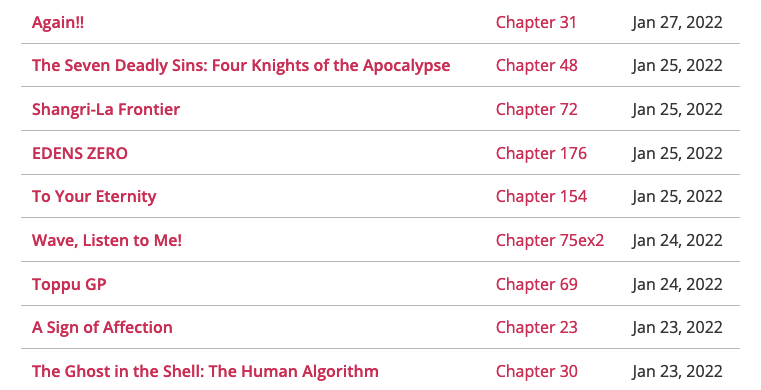Go to the EDENS ZERO series page

point(80,153)
